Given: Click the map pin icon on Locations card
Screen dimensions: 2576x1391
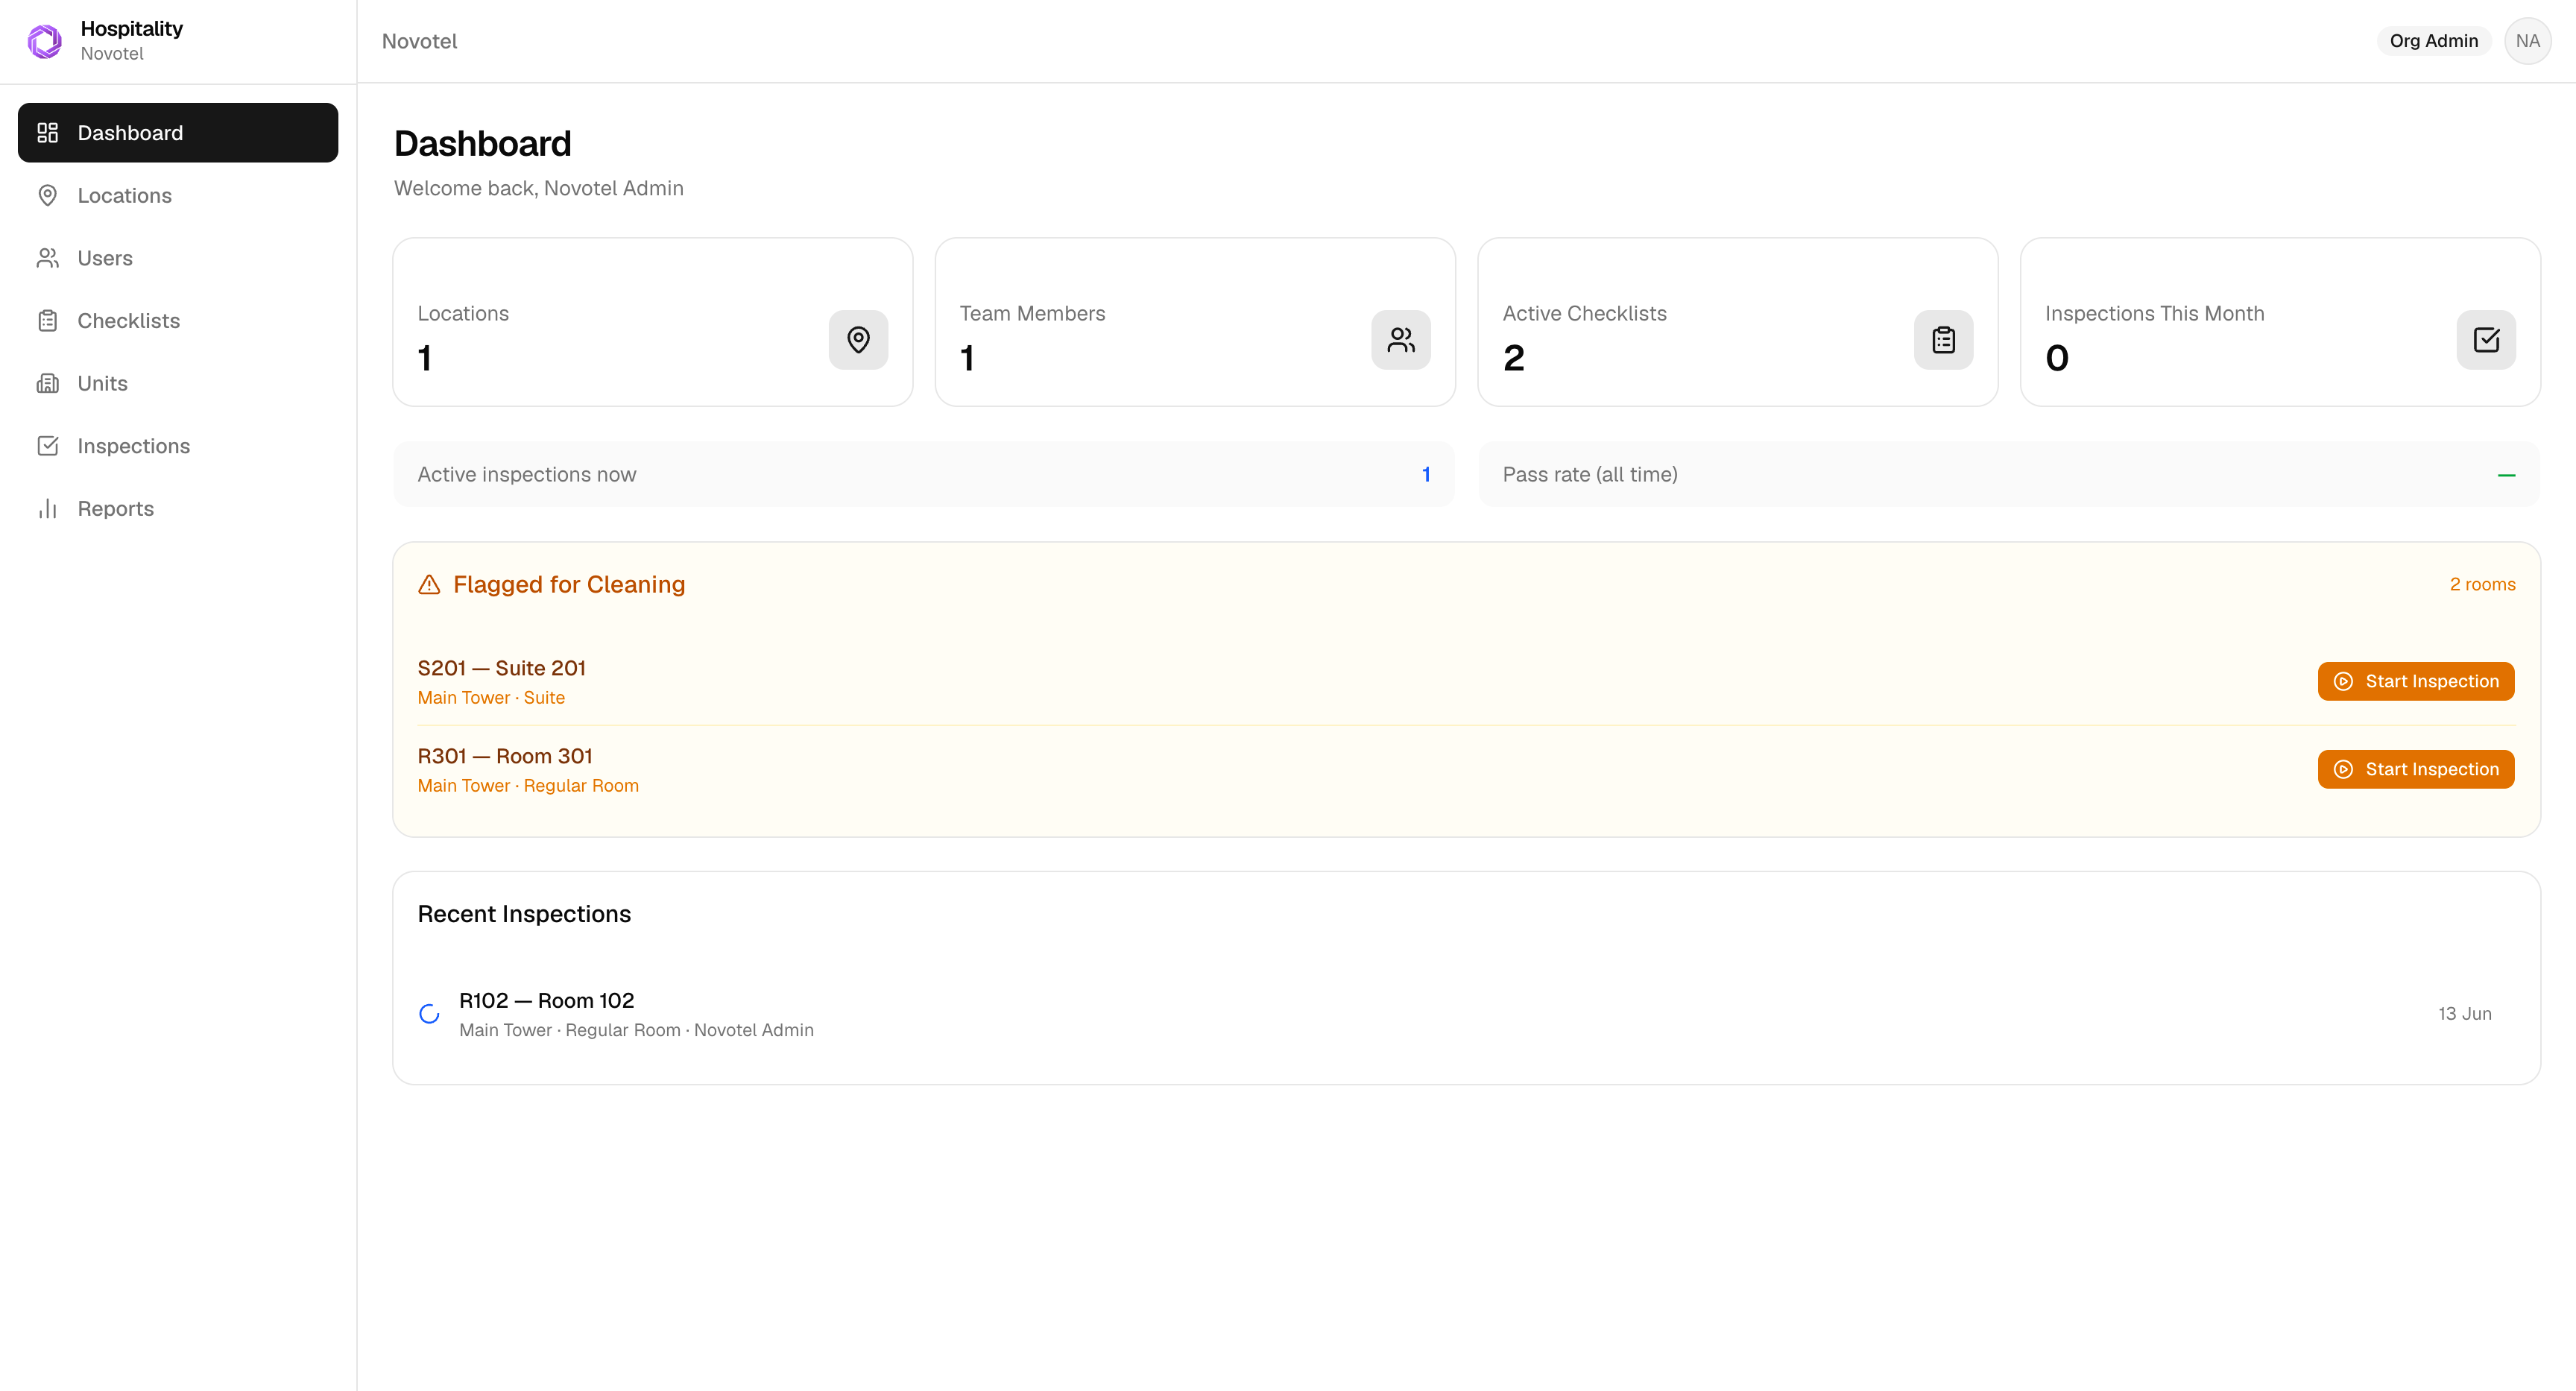Looking at the screenshot, I should point(858,340).
